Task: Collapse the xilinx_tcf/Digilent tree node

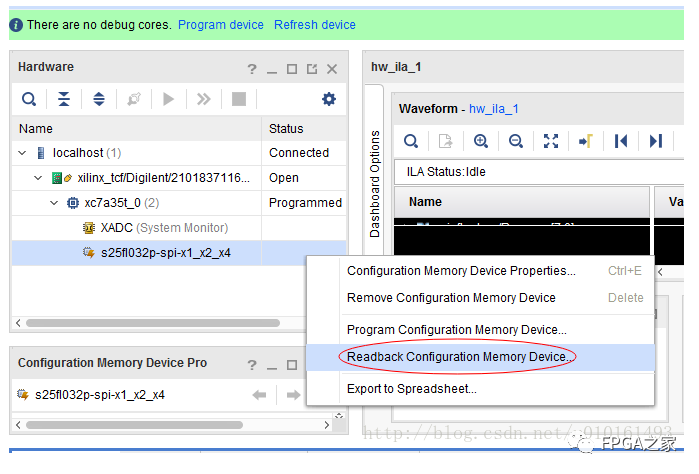Action: 38,178
